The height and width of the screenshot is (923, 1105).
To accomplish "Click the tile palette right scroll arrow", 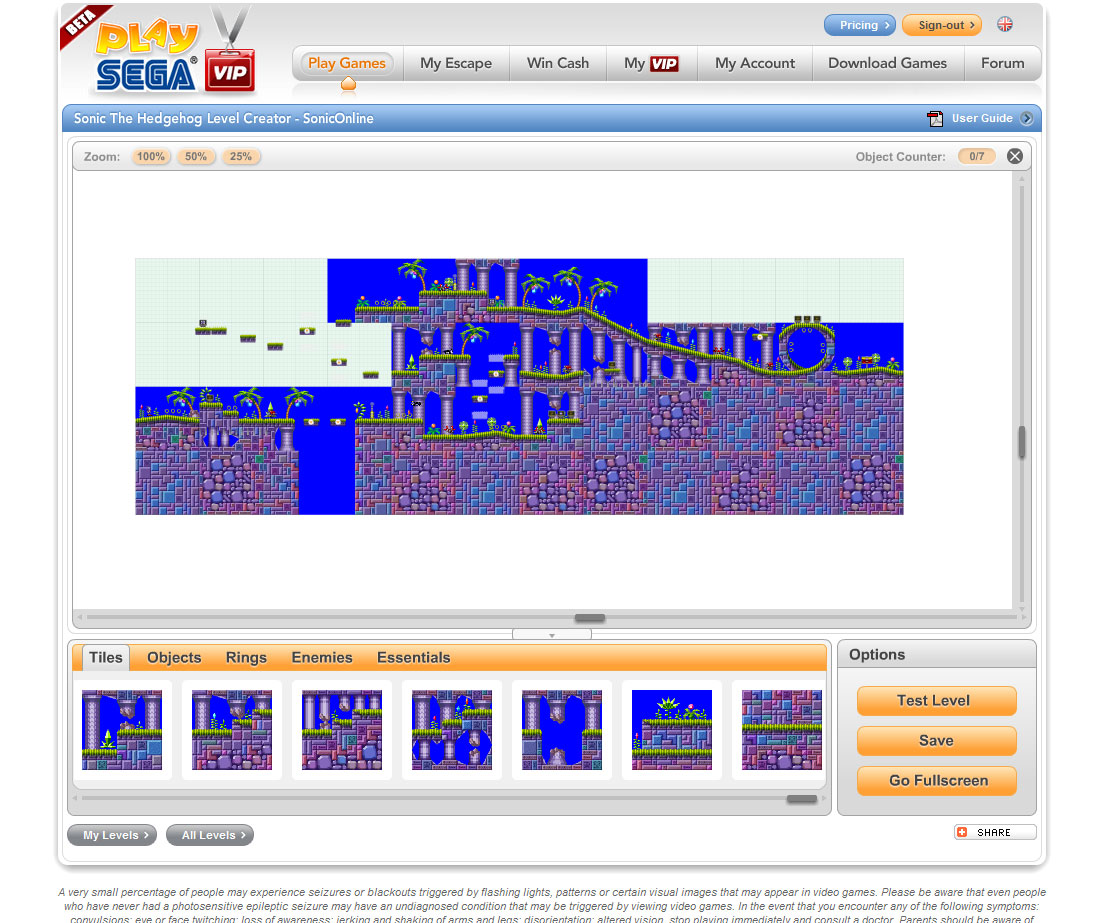I will coord(824,799).
